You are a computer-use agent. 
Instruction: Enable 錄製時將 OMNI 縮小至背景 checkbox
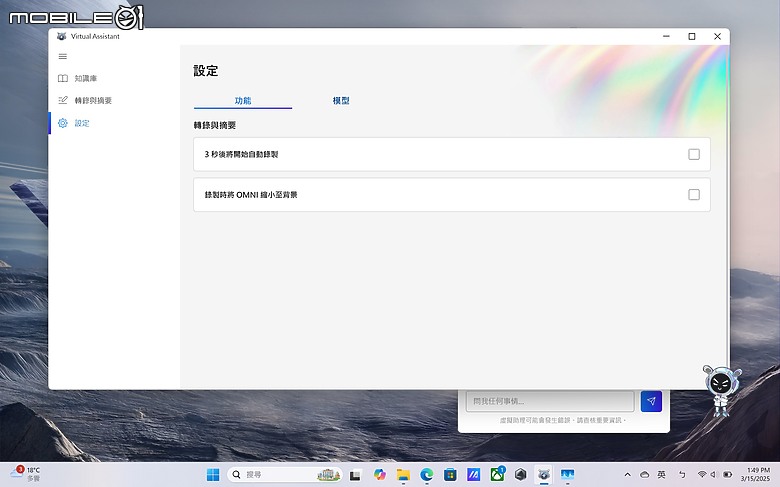click(693, 195)
